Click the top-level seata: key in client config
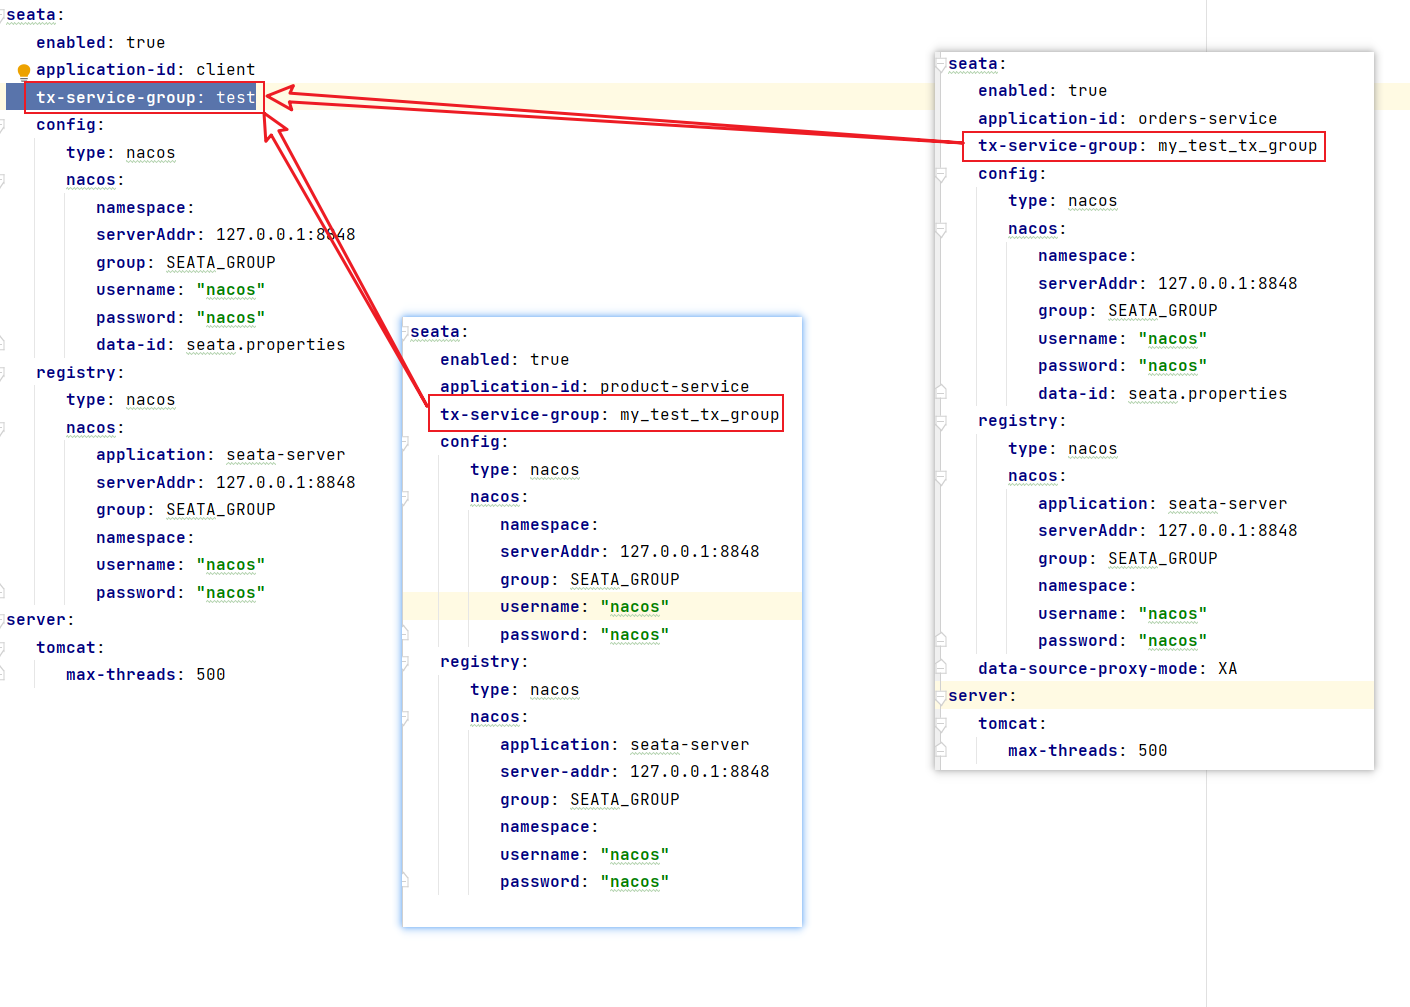 35,15
